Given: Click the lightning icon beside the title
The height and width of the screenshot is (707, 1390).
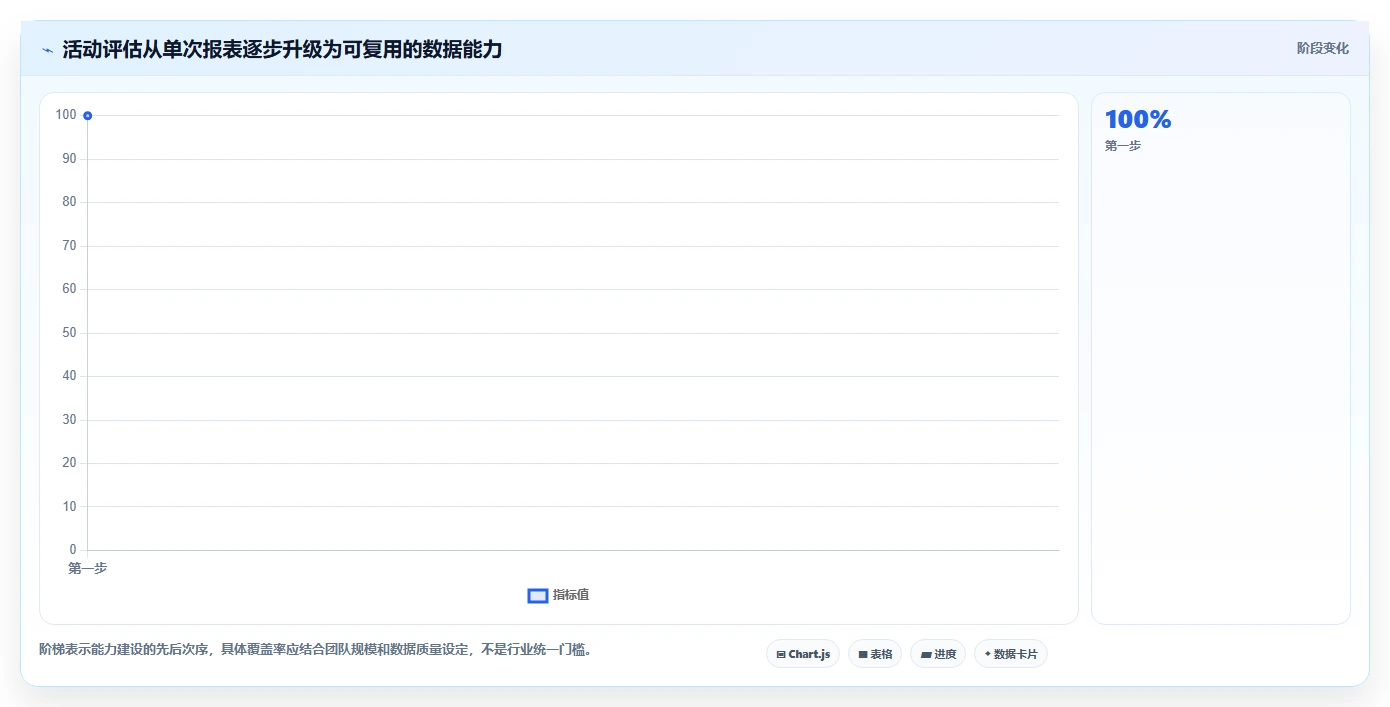Looking at the screenshot, I should click(x=47, y=50).
